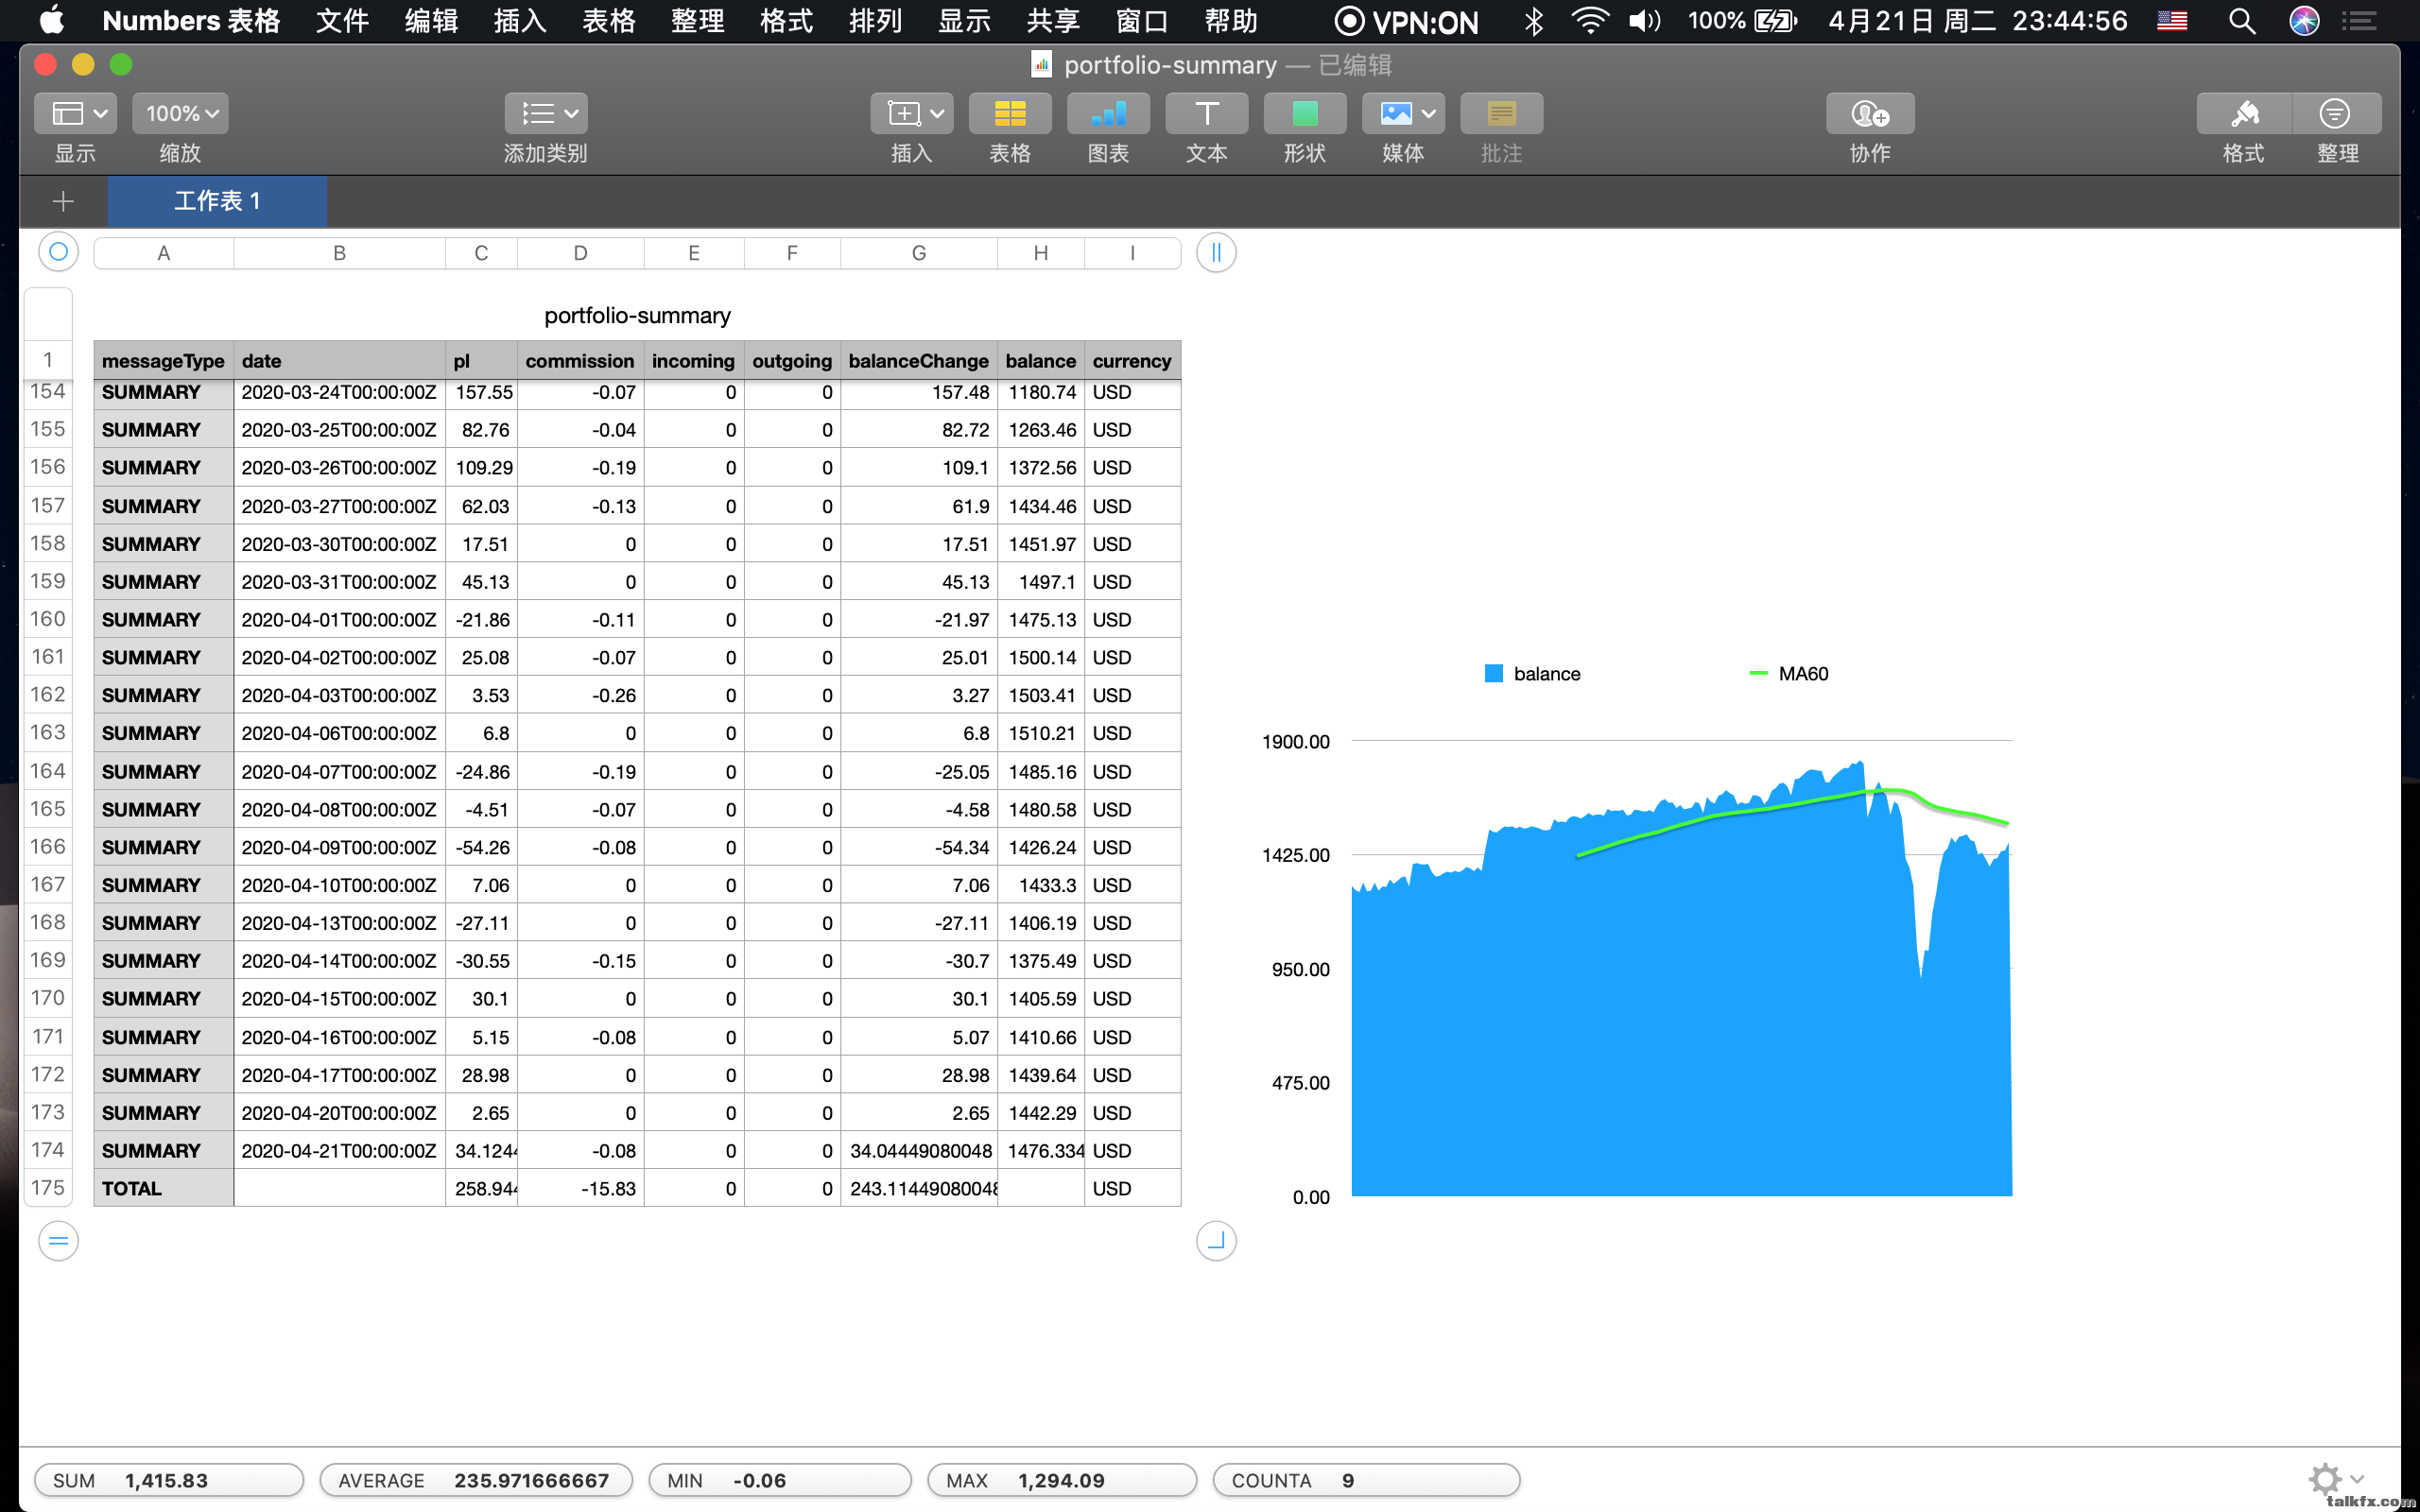Open the Add Category list dropdown
Viewport: 2420px width, 1512px height.
click(546, 113)
